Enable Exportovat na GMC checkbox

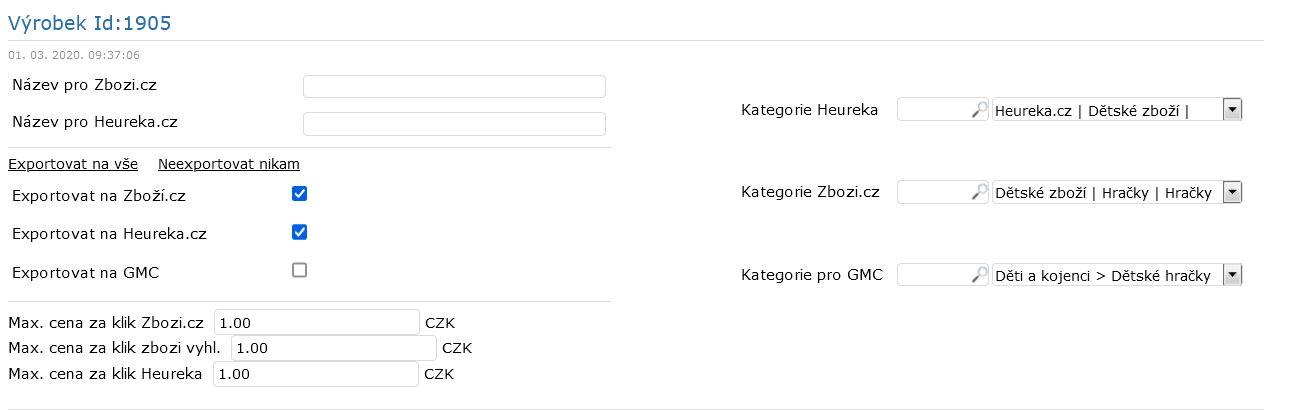pos(299,270)
